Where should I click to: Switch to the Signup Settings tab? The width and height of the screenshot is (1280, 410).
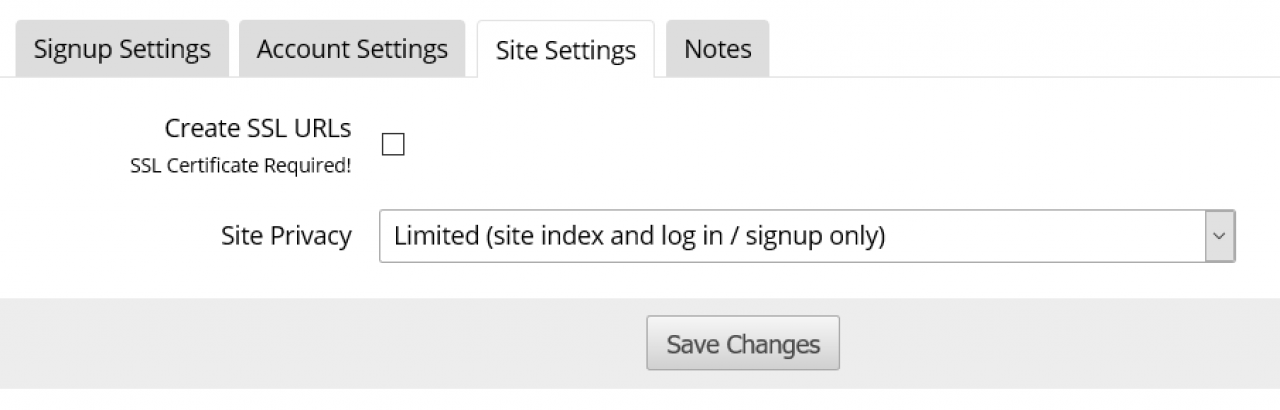pyautogui.click(x=122, y=49)
